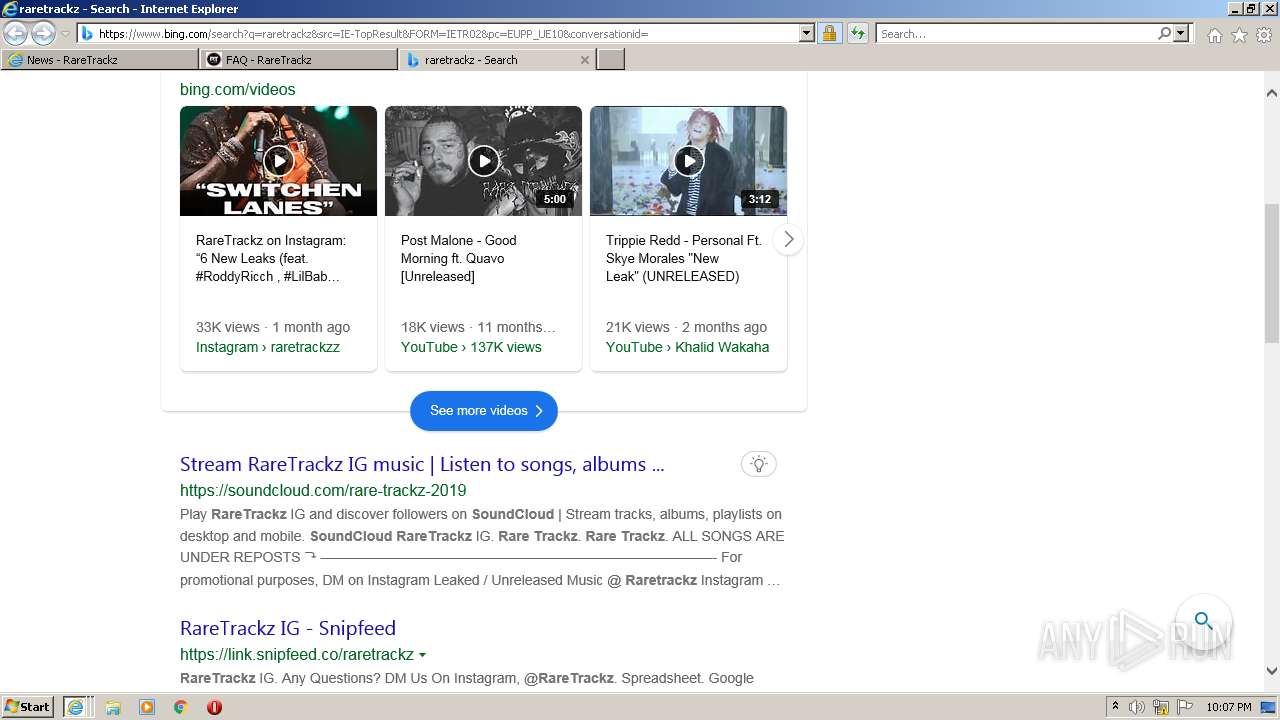This screenshot has width=1280, height=720.
Task: Open Stream RareTrackz IG music result
Action: [422, 464]
